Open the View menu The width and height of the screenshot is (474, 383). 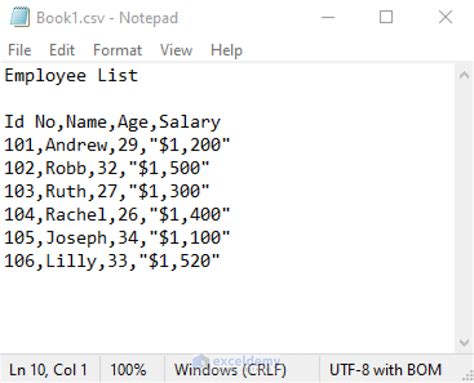tap(176, 50)
